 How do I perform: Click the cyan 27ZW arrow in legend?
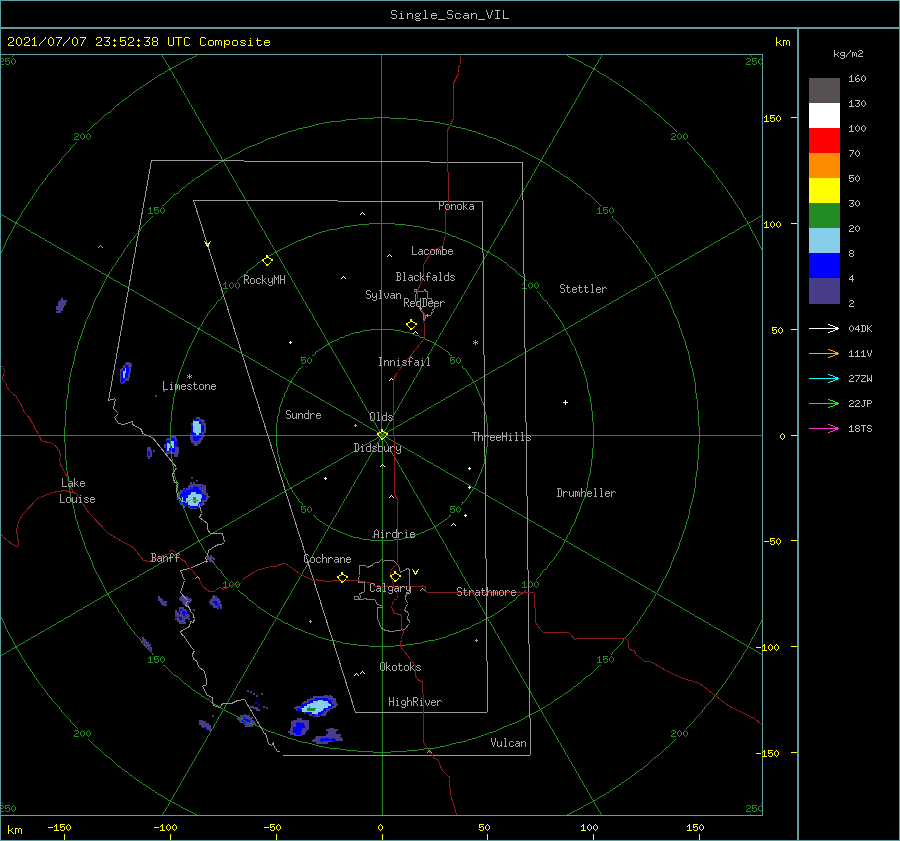click(824, 378)
